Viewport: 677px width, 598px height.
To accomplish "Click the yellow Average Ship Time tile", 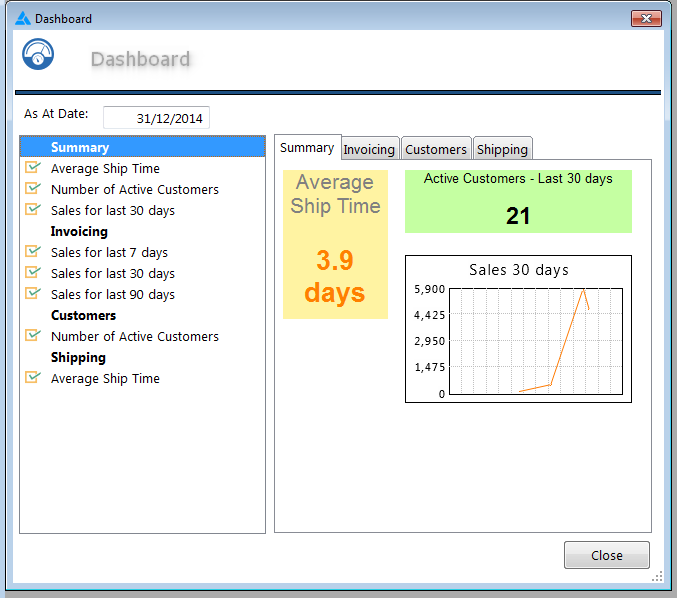I will 335,245.
